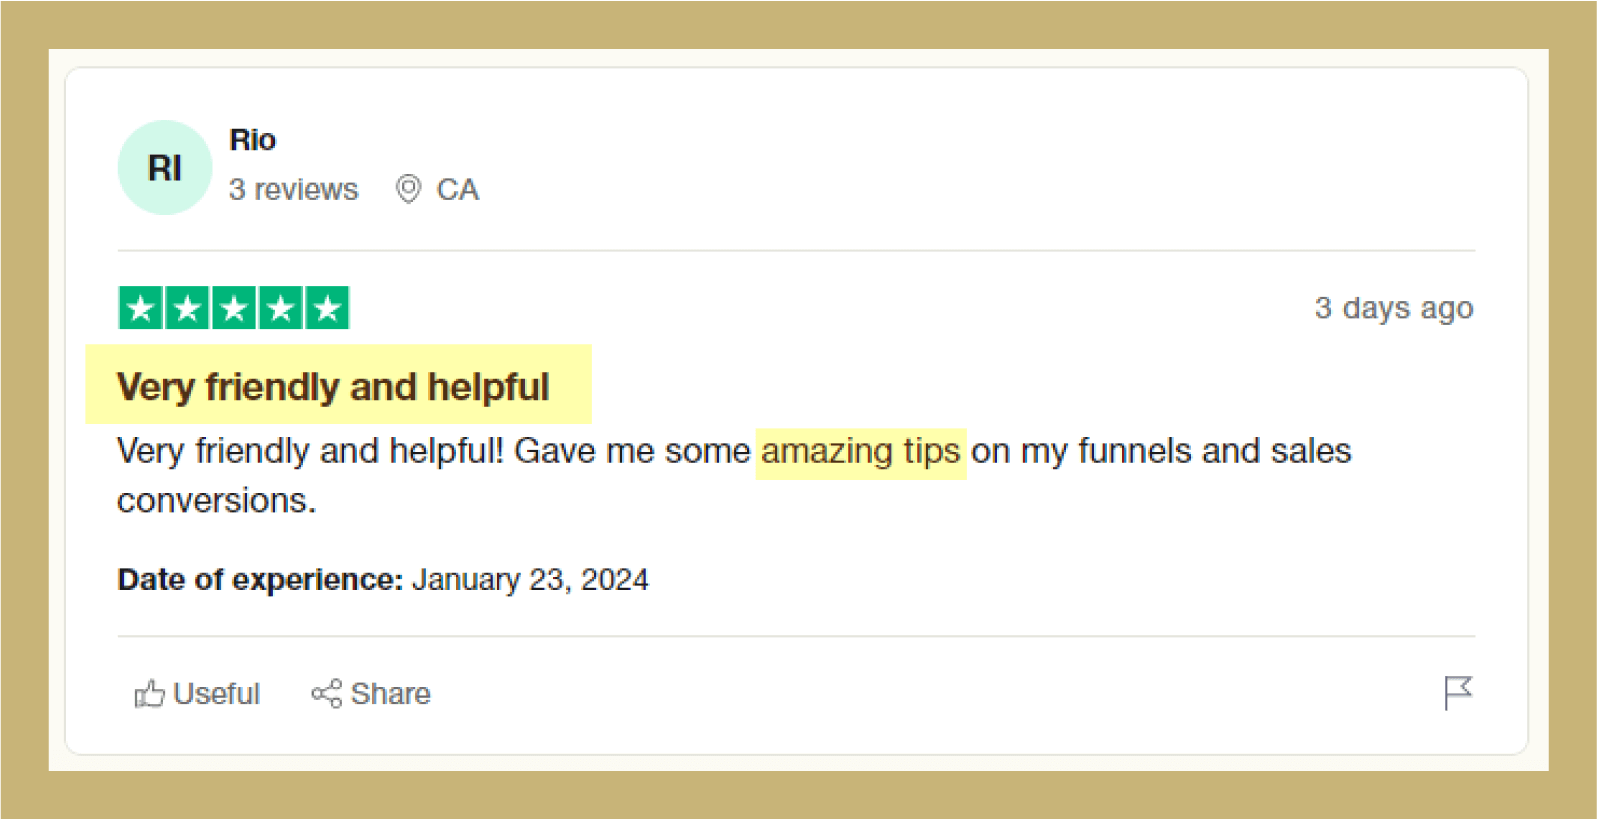
Task: Click the Share network icon
Action: (x=326, y=693)
